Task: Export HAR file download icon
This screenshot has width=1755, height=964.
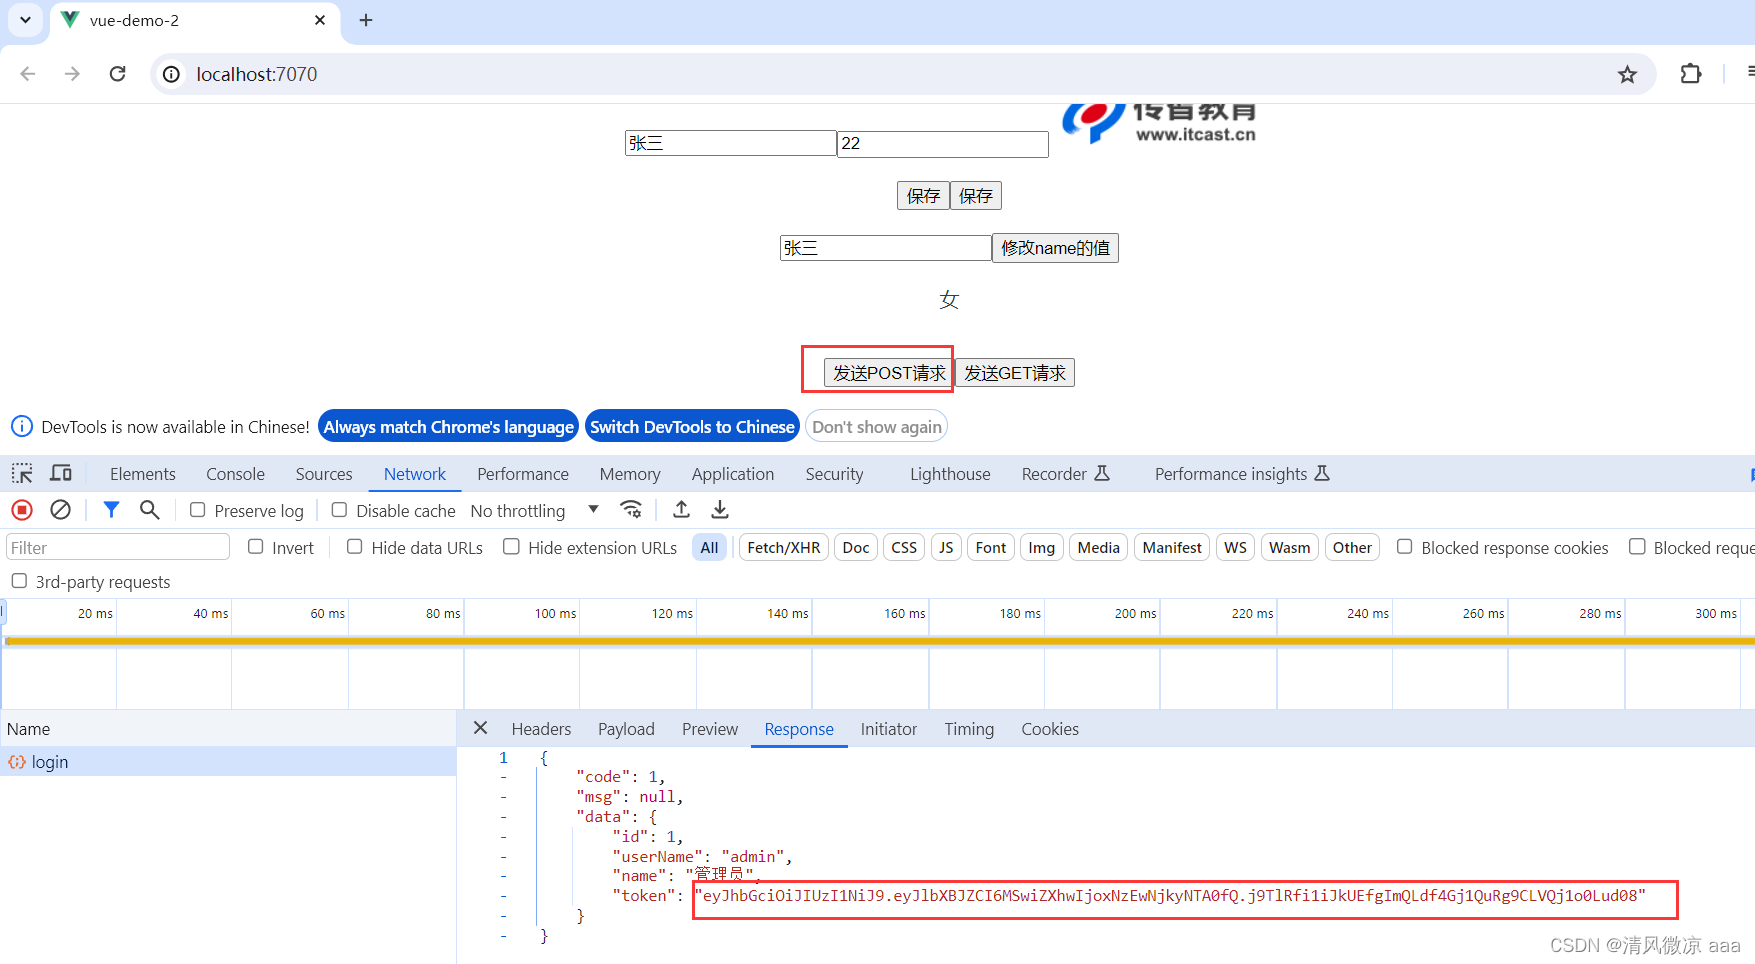Action: point(719,509)
